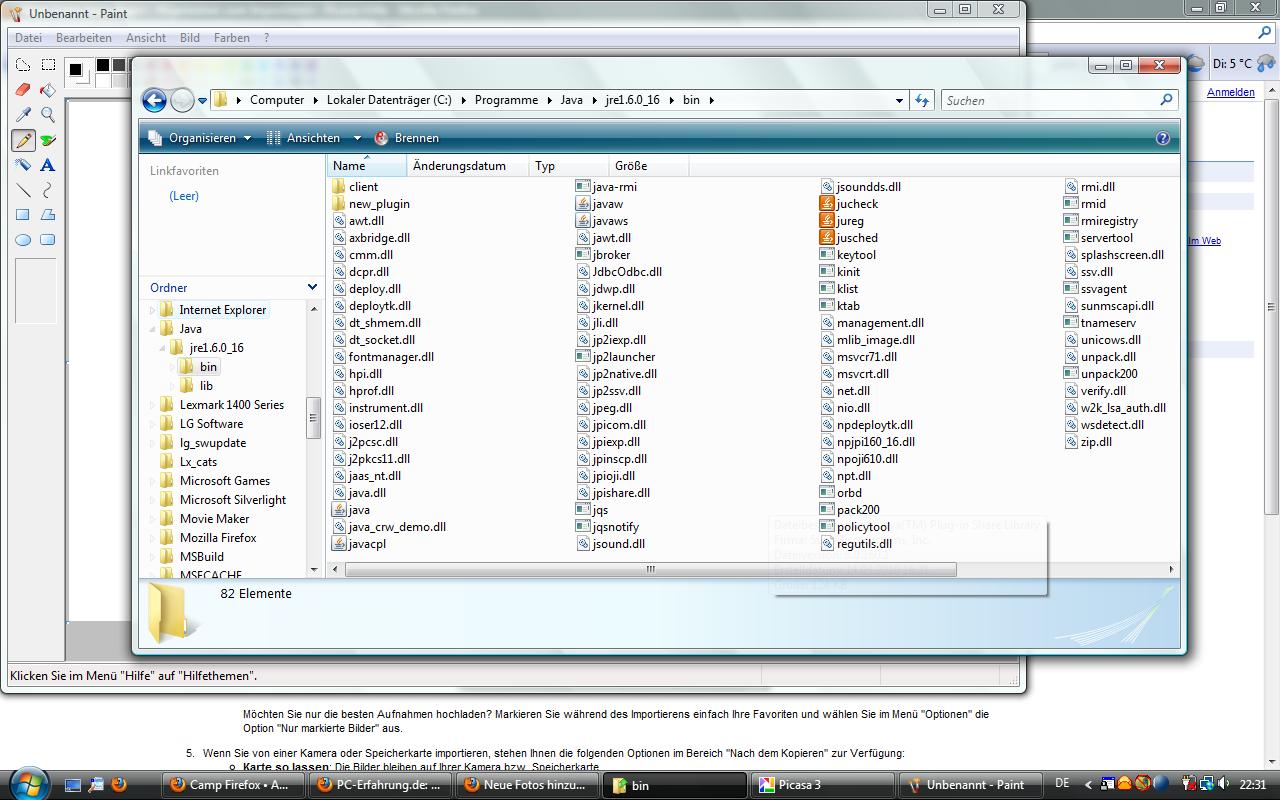This screenshot has width=1280, height=800.
Task: Click the Brennen toolbar button
Action: [x=407, y=138]
